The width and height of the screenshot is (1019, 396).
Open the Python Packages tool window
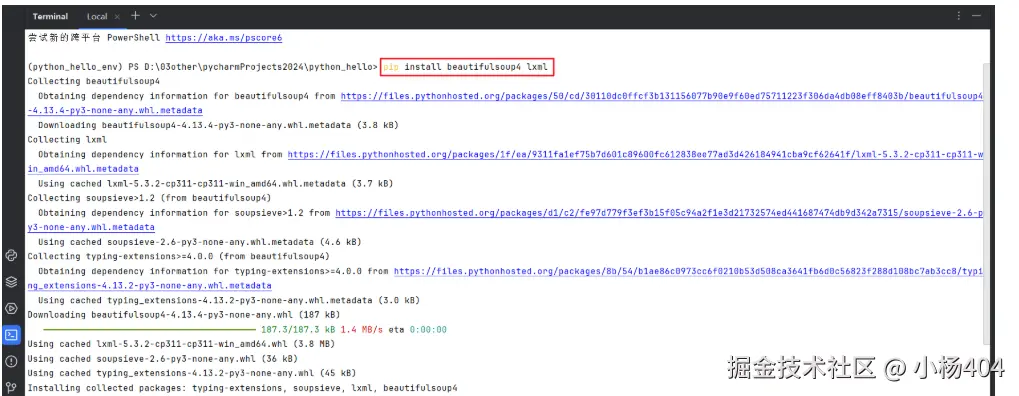(x=10, y=282)
